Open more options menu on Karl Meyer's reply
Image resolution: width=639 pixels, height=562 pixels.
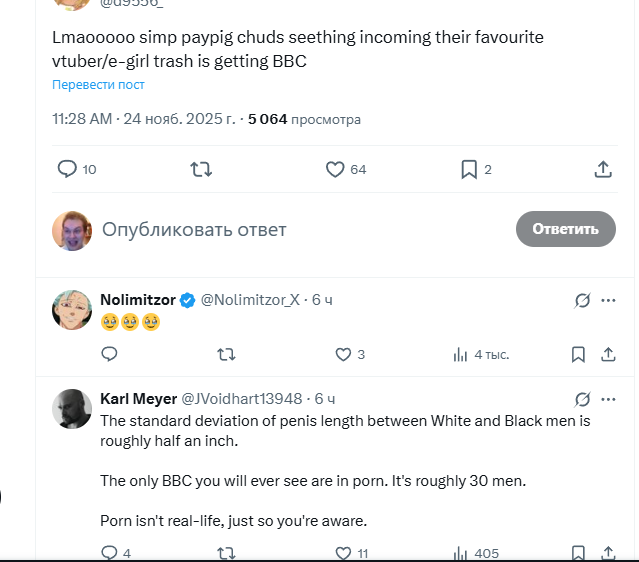click(607, 398)
